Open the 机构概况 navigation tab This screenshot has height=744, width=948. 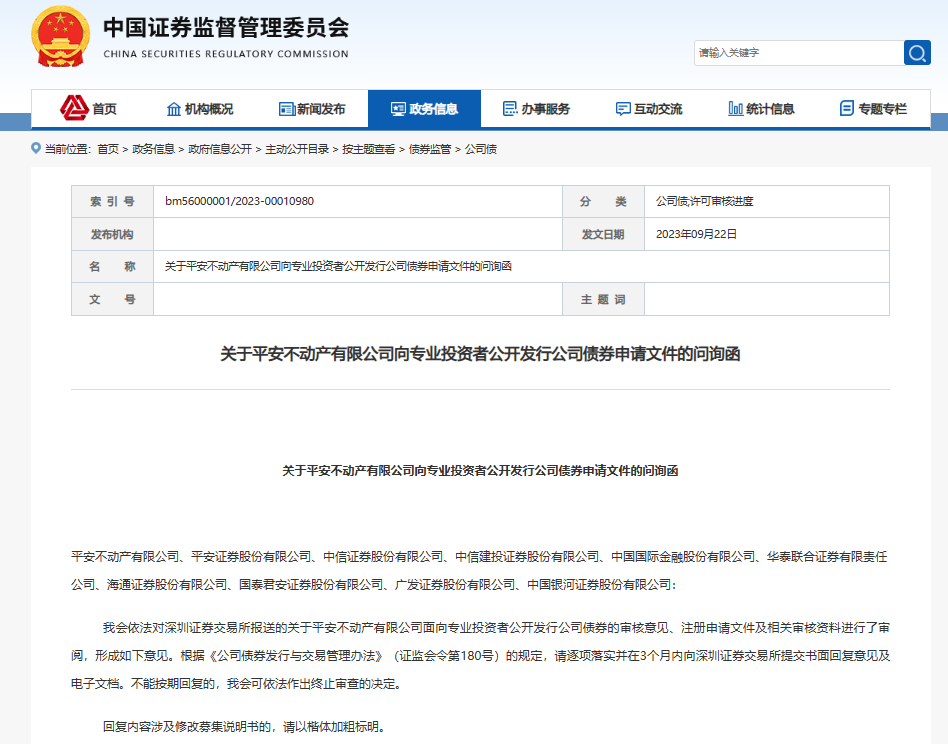[x=200, y=109]
